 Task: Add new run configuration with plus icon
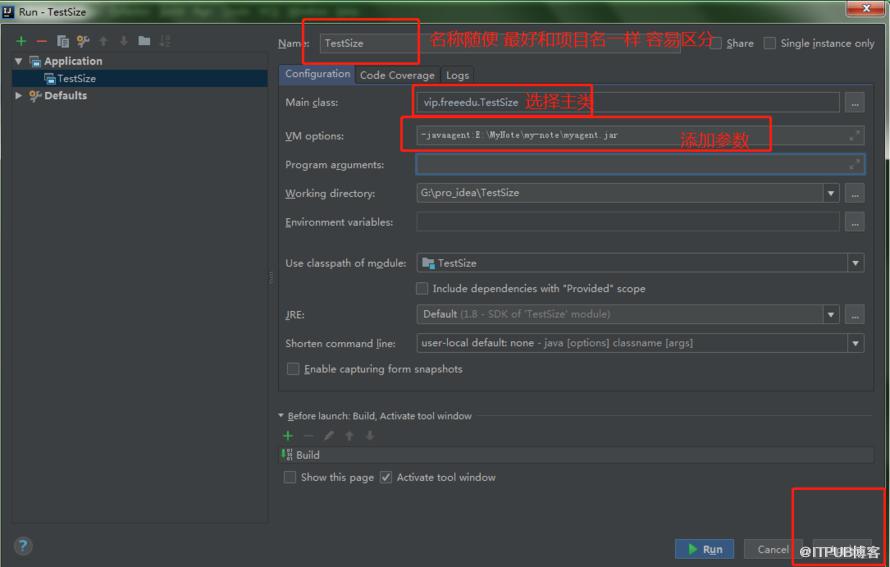pyautogui.click(x=22, y=41)
